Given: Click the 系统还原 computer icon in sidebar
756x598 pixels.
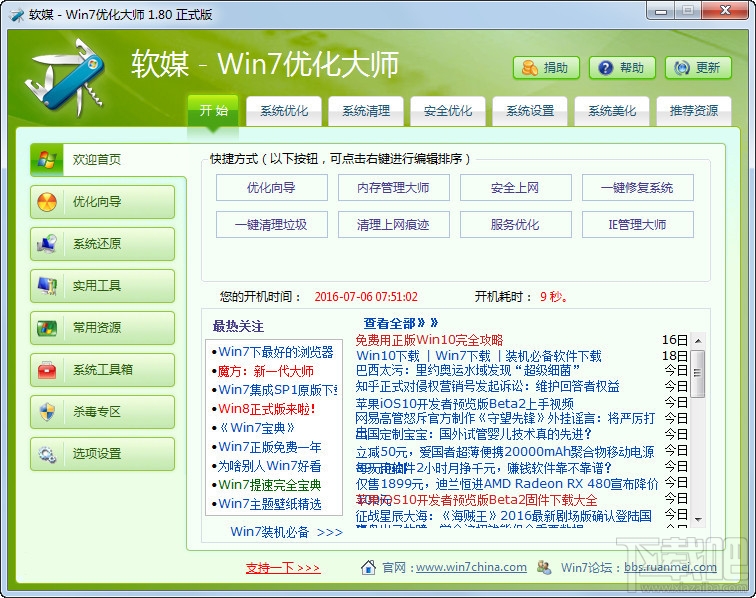Looking at the screenshot, I should 47,244.
